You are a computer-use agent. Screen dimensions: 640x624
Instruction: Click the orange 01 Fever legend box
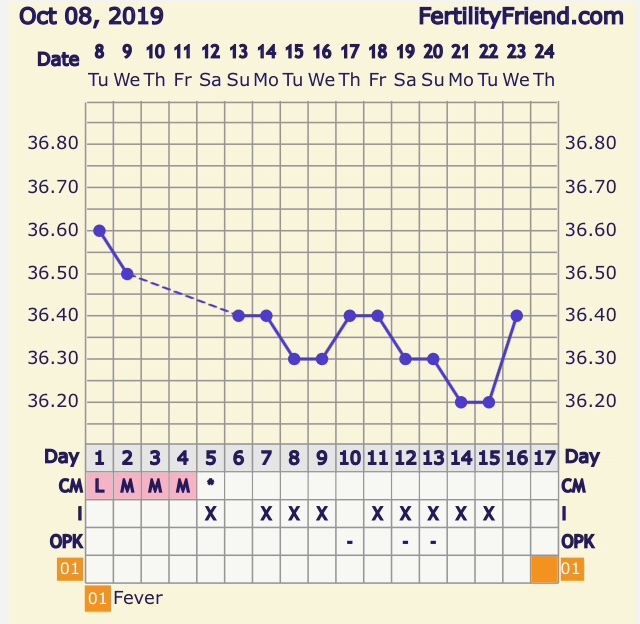98,599
